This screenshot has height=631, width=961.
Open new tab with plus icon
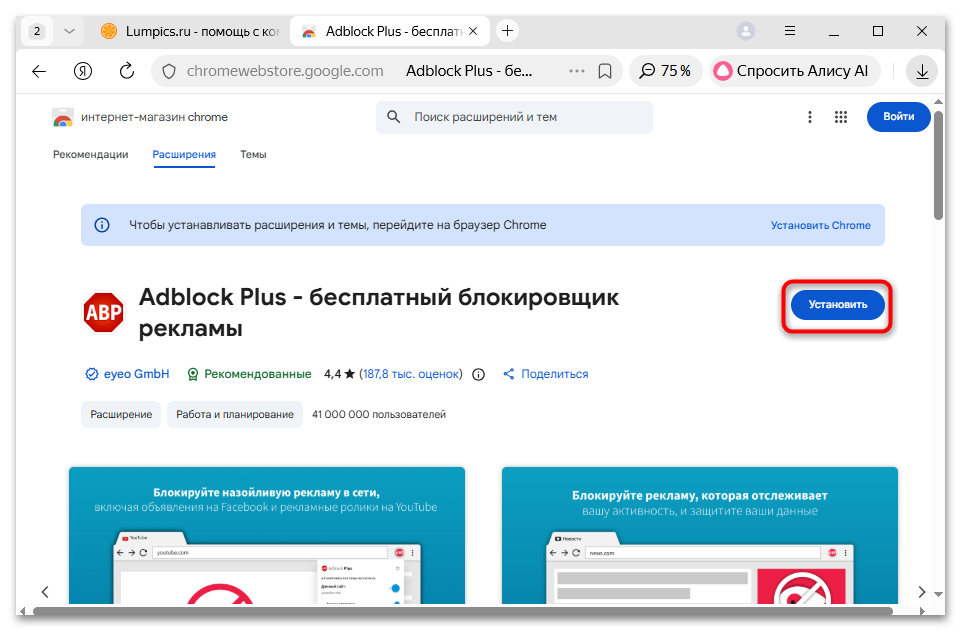[x=507, y=31]
